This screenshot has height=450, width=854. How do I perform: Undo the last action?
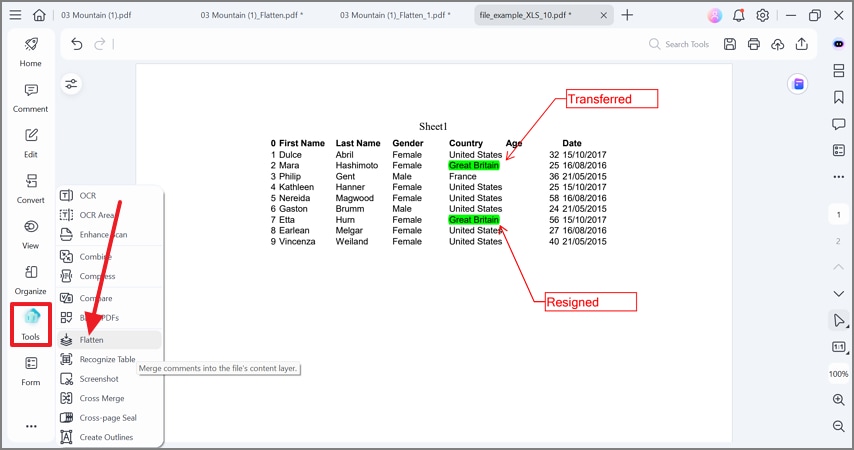(x=77, y=44)
